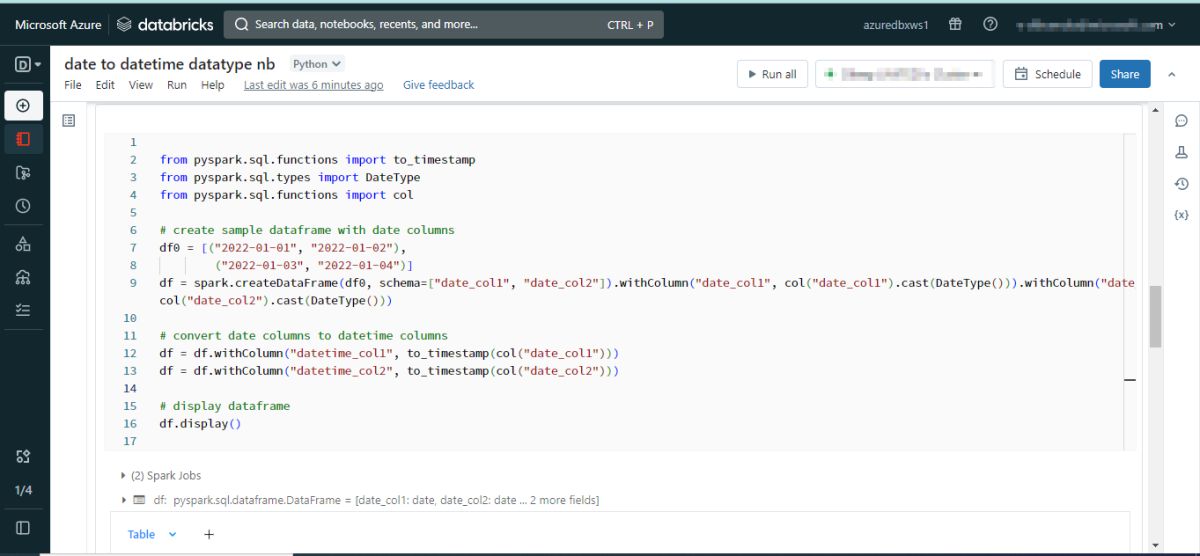Click the blue Share button
The image size is (1200, 556).
[1125, 74]
